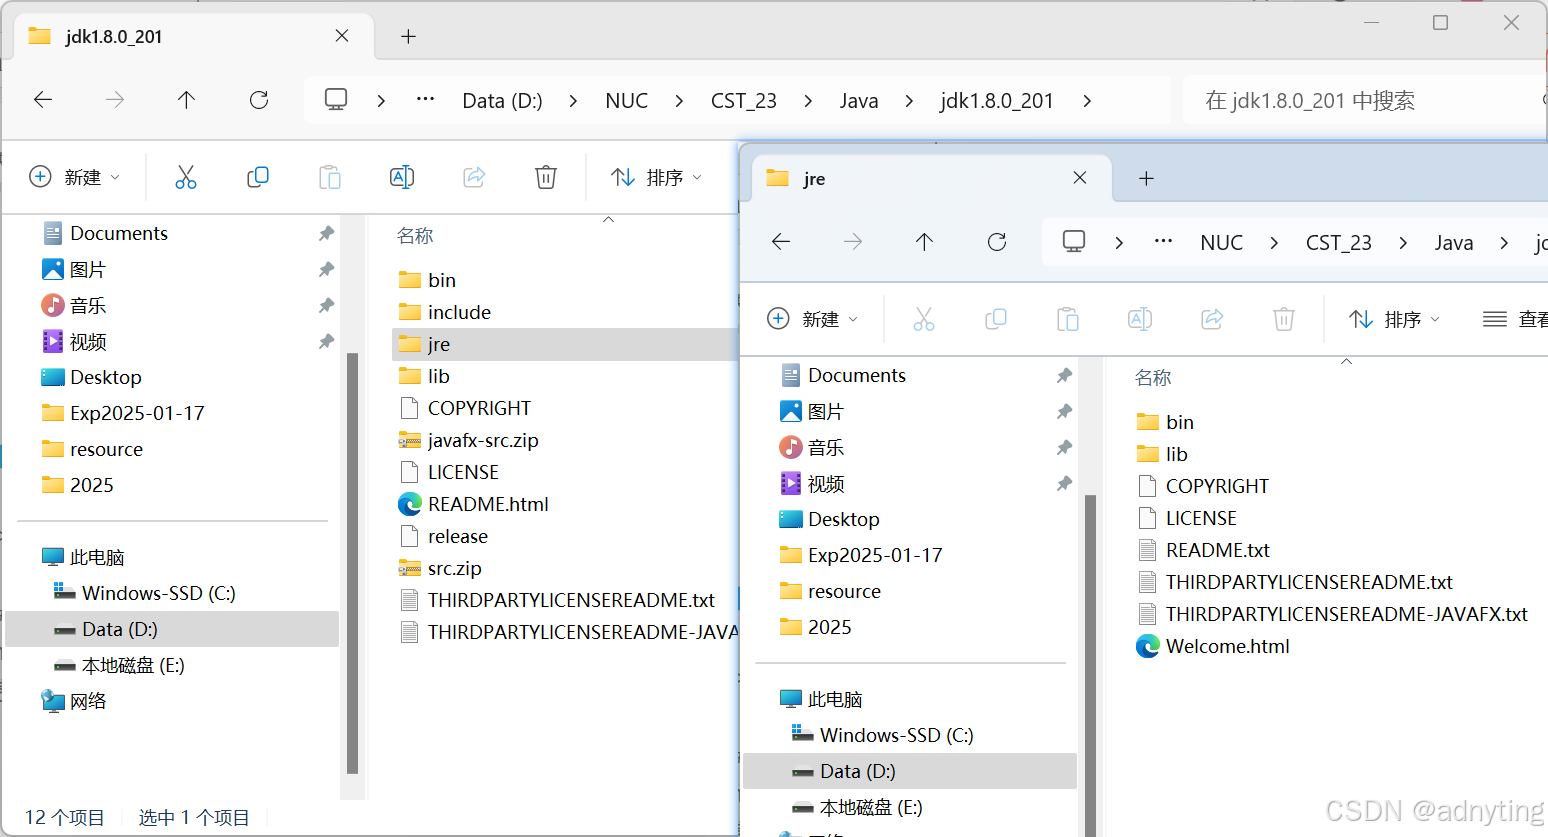Click Rename icon in jdk1.8.0_201 window toolbar
Image resolution: width=1548 pixels, height=837 pixels.
pos(402,177)
